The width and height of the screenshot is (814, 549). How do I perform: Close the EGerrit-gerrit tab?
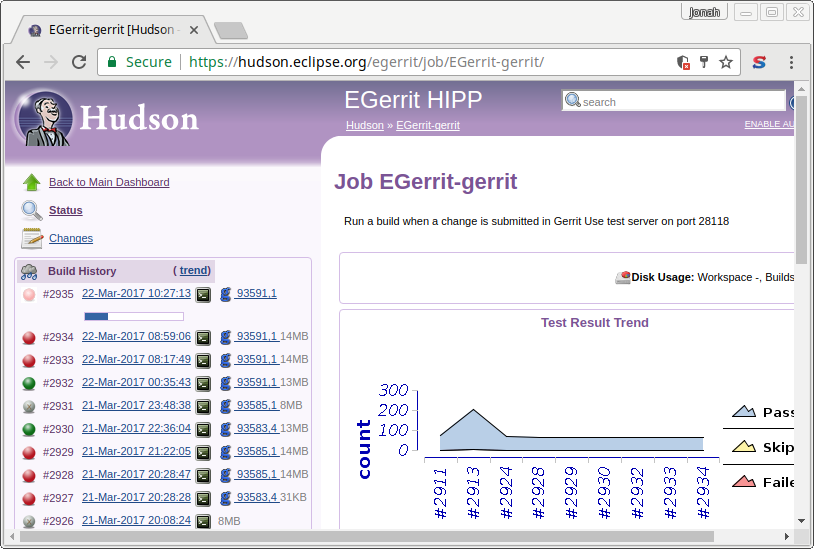tap(194, 30)
